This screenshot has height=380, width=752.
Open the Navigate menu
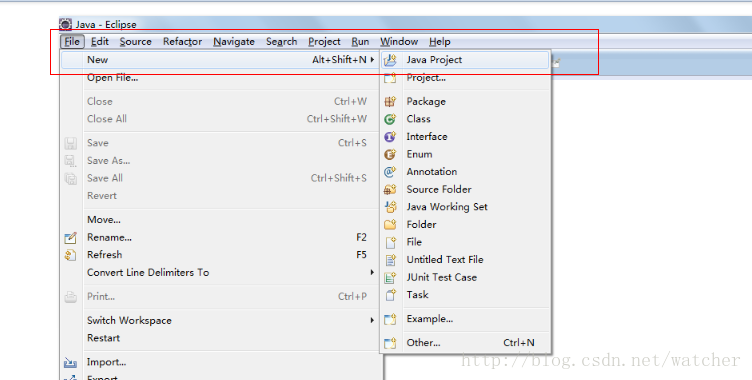click(x=234, y=42)
